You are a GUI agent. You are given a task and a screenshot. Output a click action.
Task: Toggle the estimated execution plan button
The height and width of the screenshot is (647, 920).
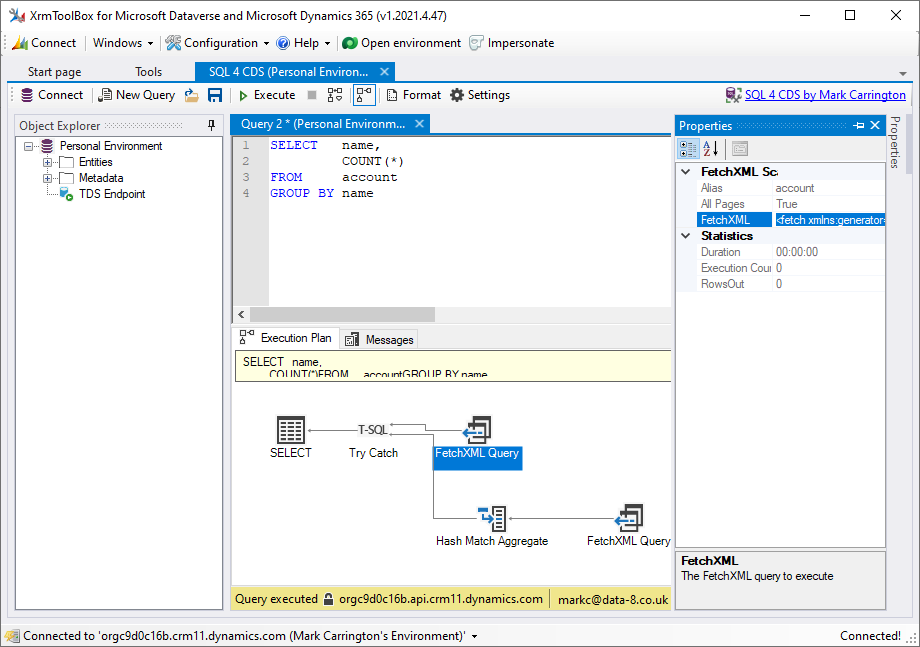pyautogui.click(x=335, y=95)
